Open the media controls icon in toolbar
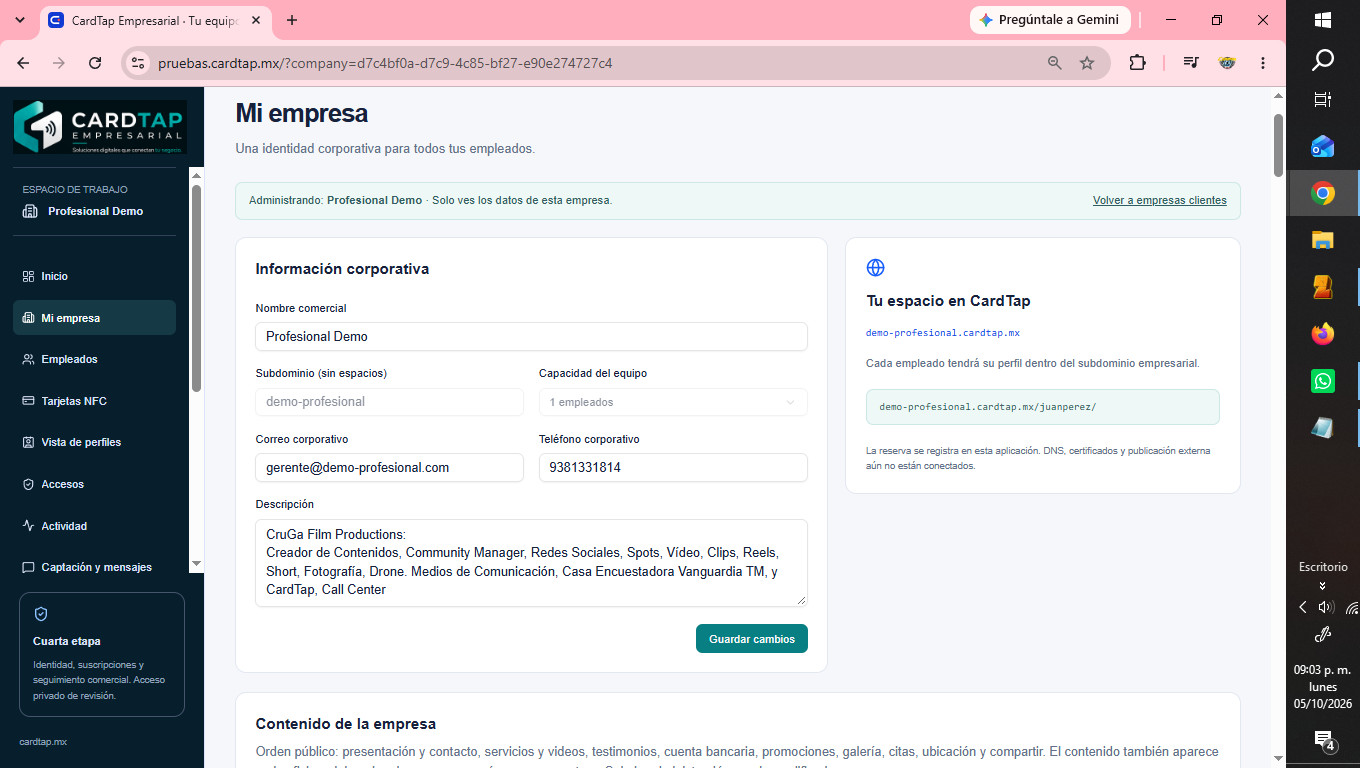 tap(1190, 63)
